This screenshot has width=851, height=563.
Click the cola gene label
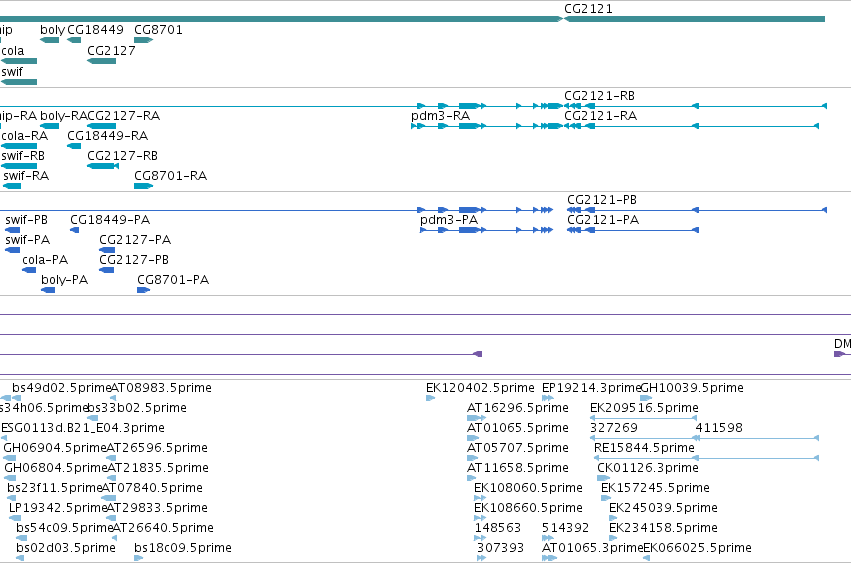[x=13, y=51]
